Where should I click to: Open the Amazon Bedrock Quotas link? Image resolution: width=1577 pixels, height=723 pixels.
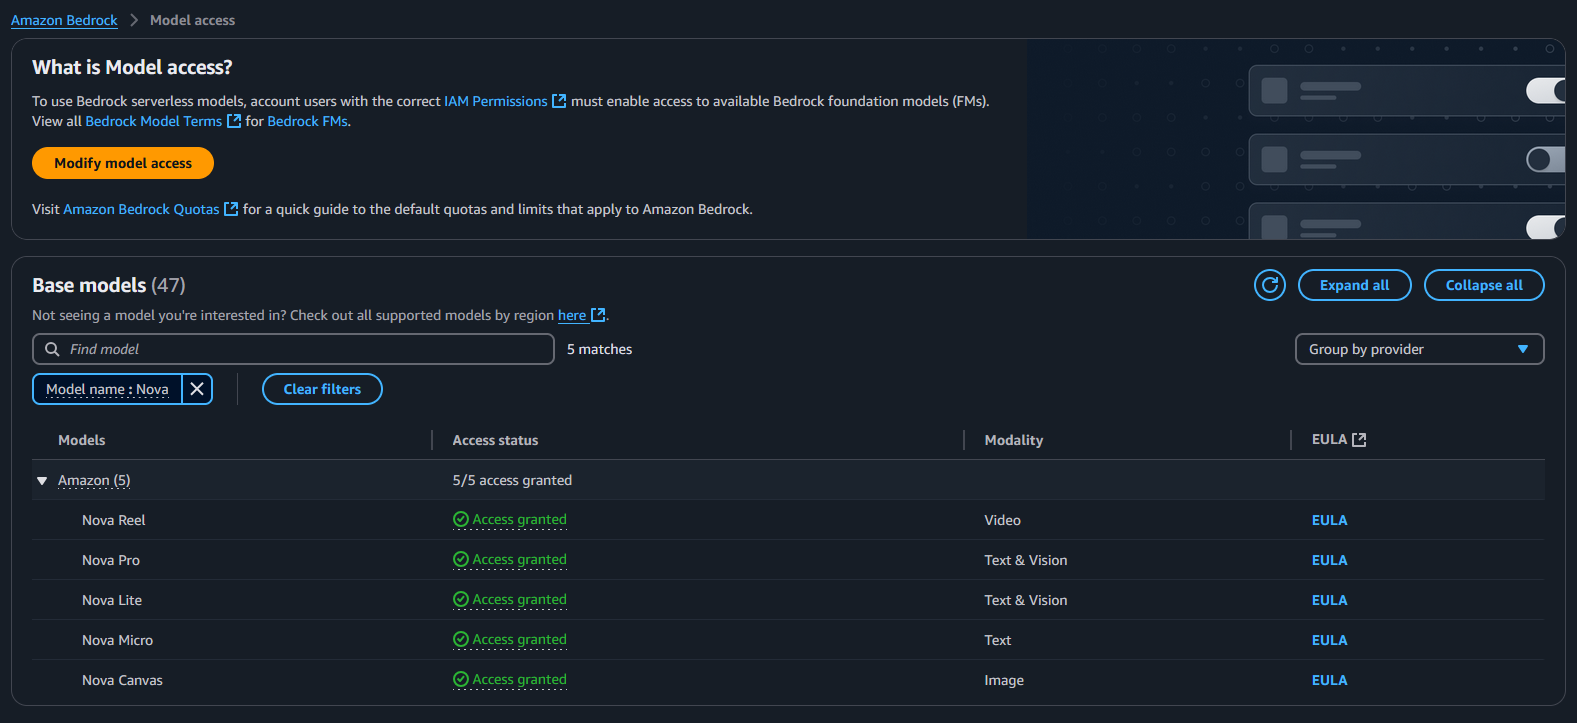tap(141, 209)
